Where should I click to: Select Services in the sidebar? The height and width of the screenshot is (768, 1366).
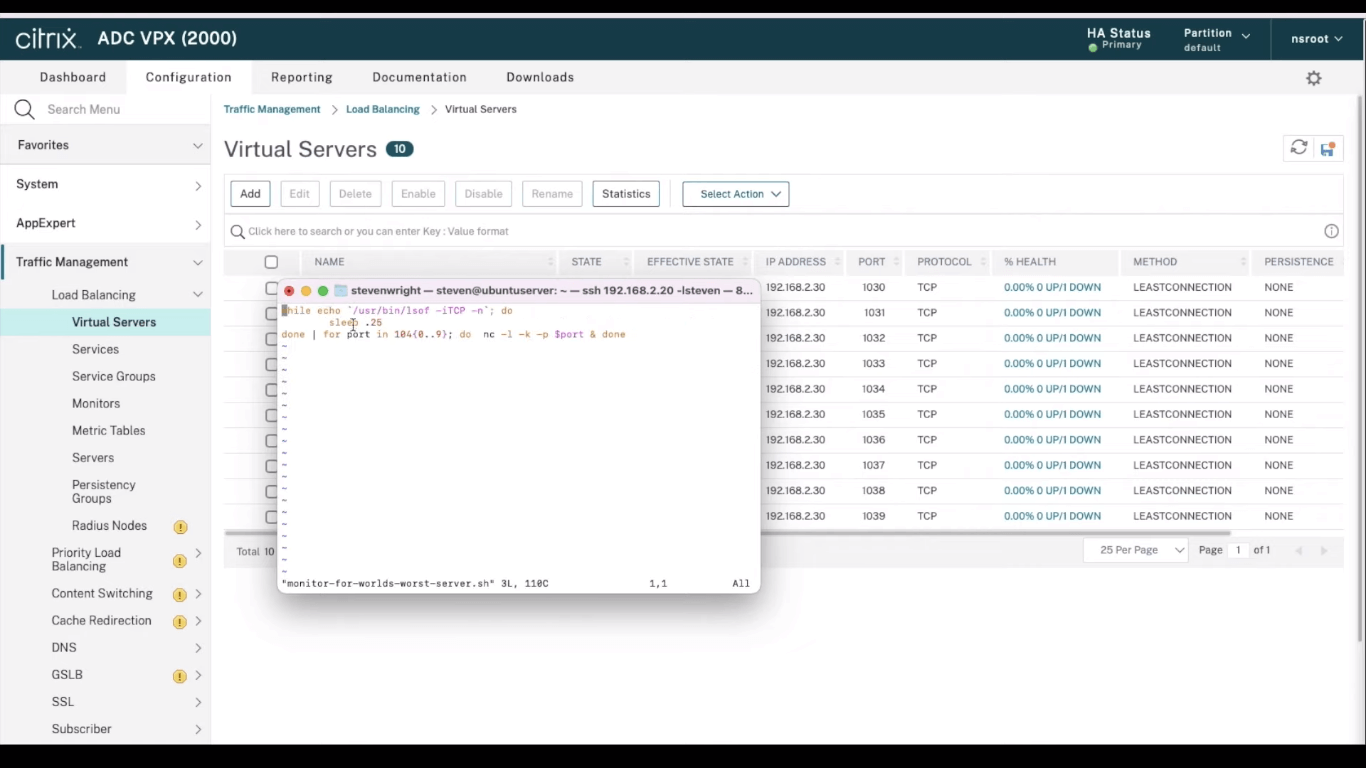[x=95, y=349]
